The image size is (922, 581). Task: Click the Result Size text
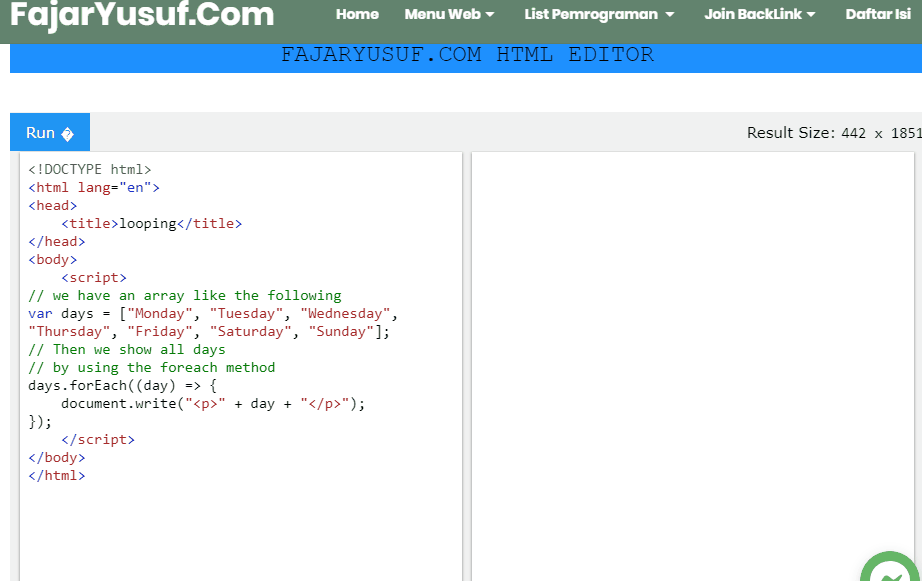tap(834, 133)
